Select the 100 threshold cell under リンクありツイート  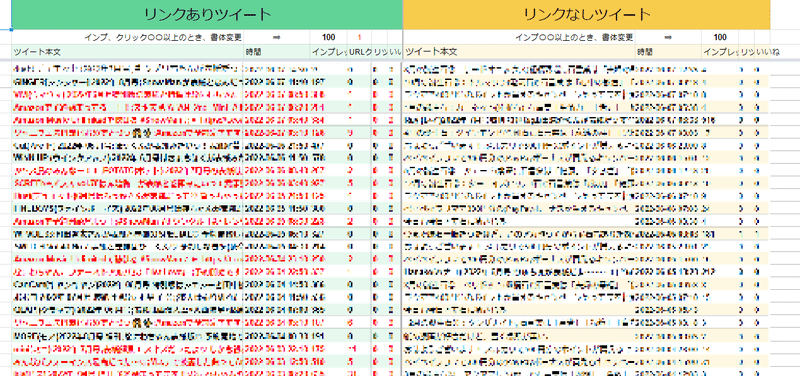pyautogui.click(x=329, y=37)
